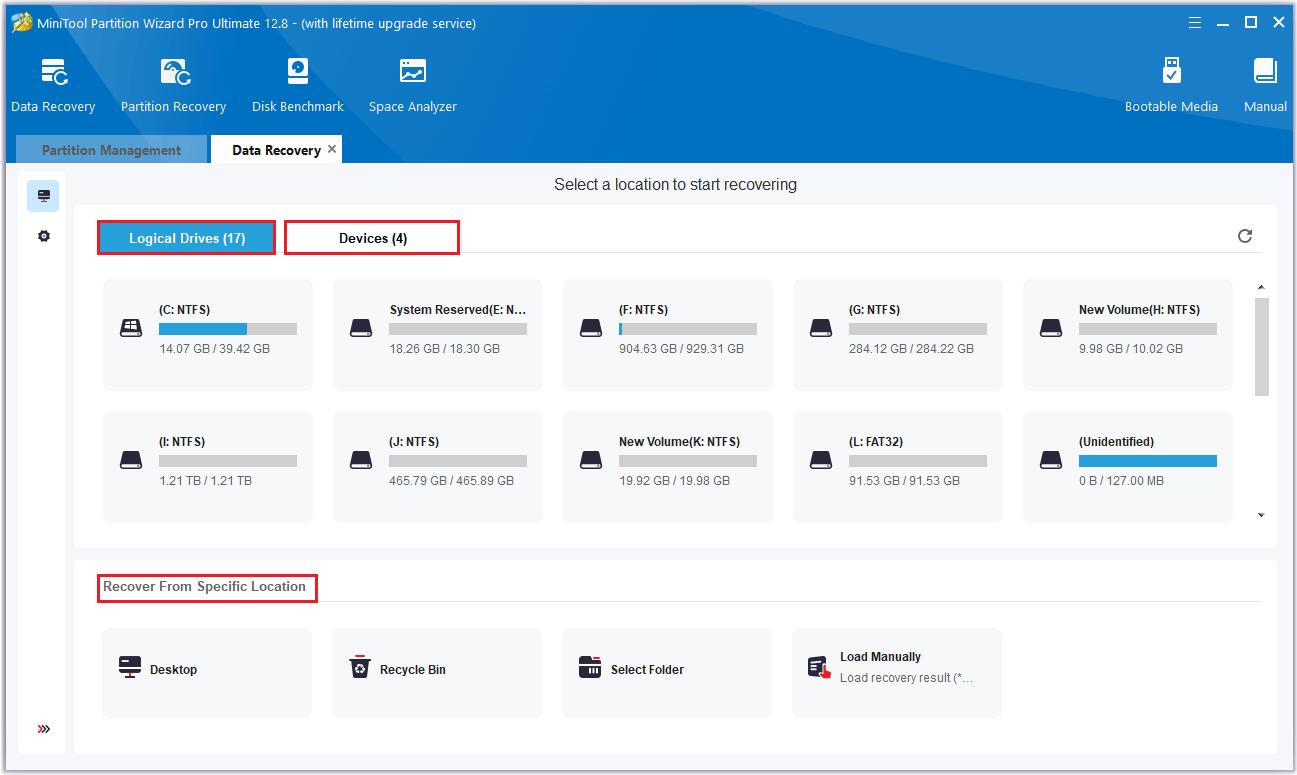
Task: Click 1.21 TB / 1.21 TB text
Action: 205,481
